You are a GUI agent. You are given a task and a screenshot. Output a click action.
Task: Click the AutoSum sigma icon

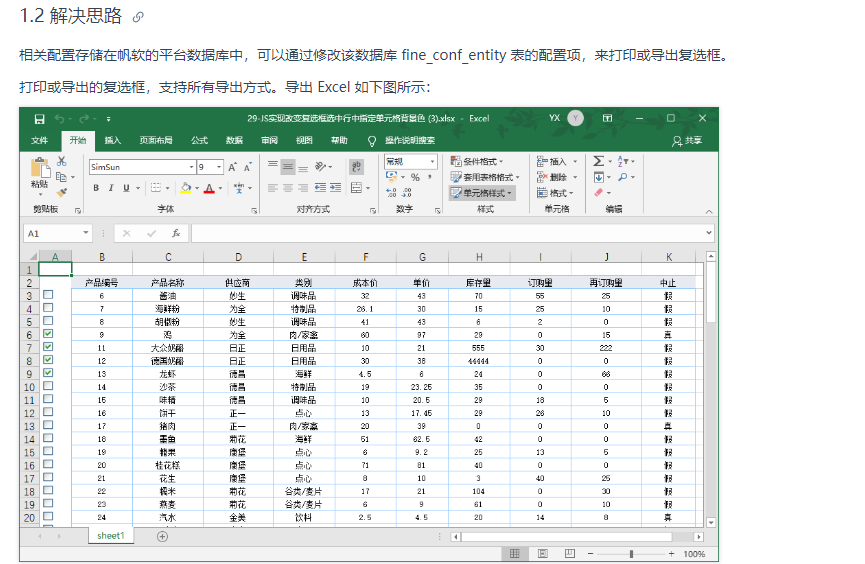coord(599,161)
